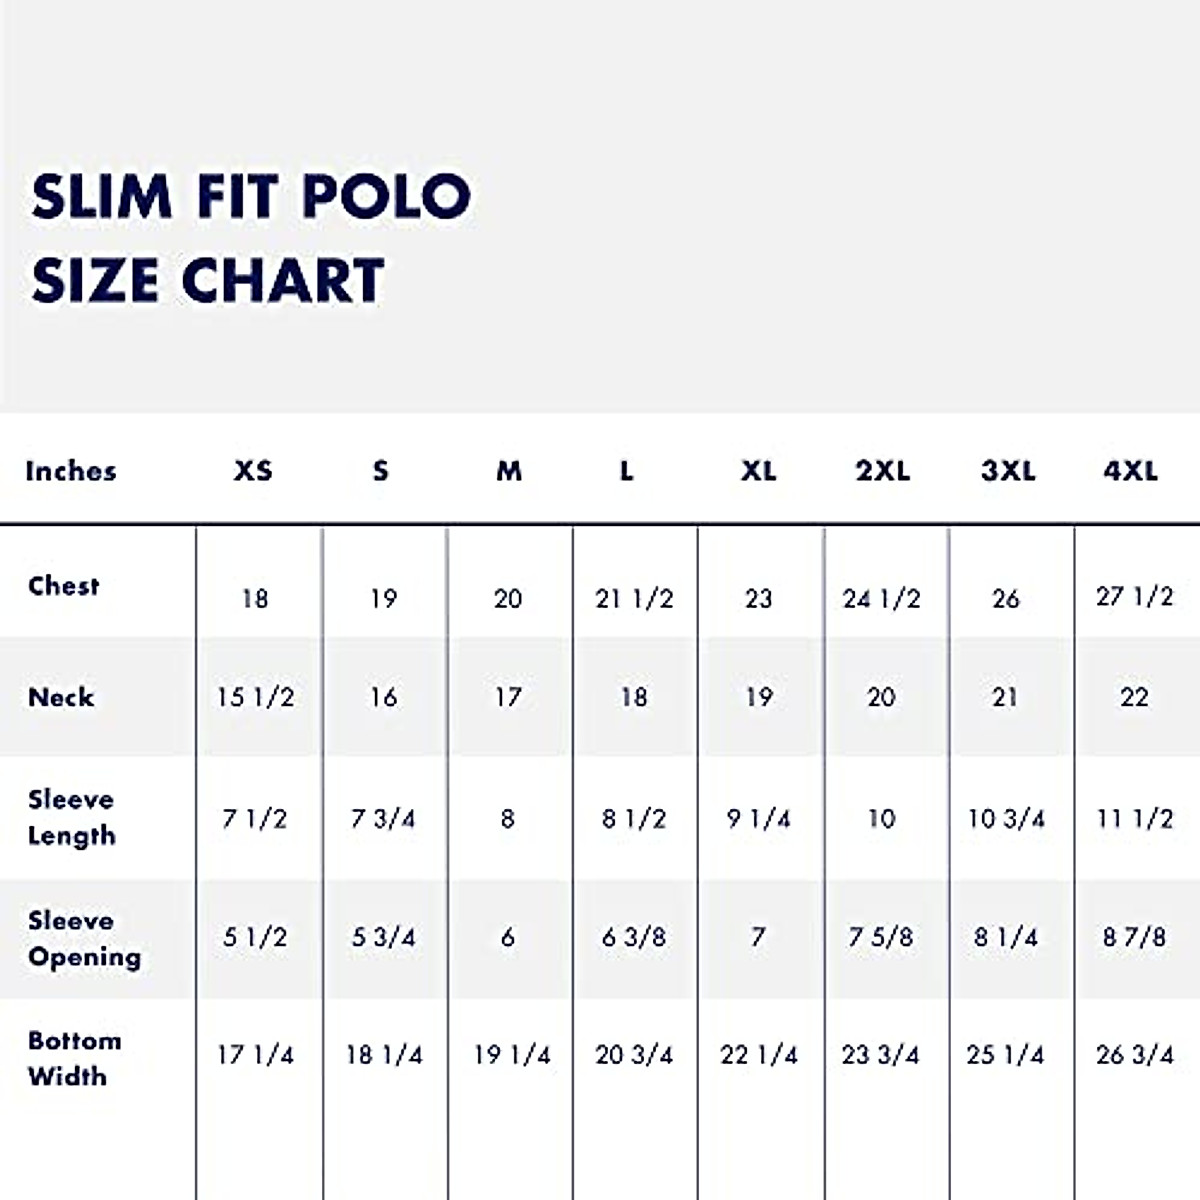Click the Chest row label
This screenshot has width=1200, height=1200.
click(64, 586)
